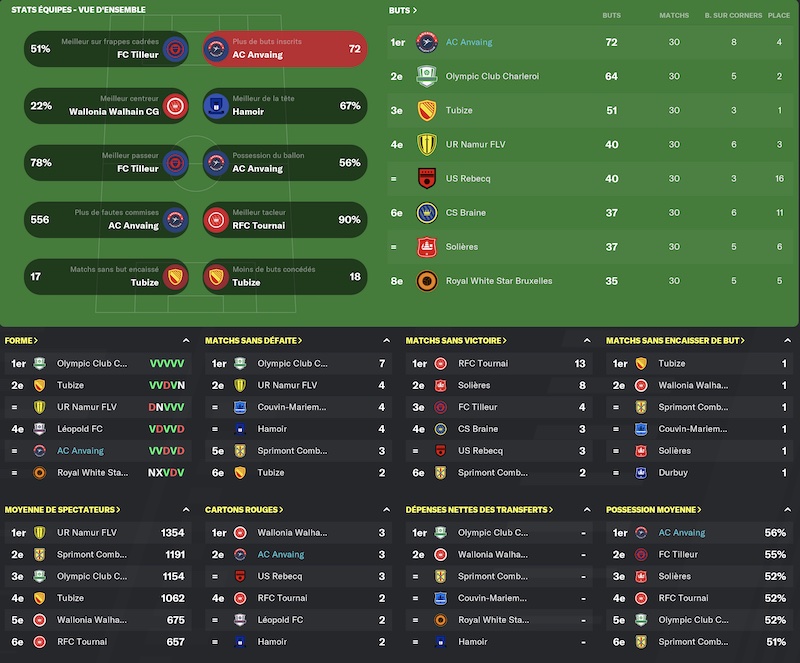Open the Buts detailed stats
Image resolution: width=800 pixels, height=663 pixels.
pyautogui.click(x=403, y=10)
